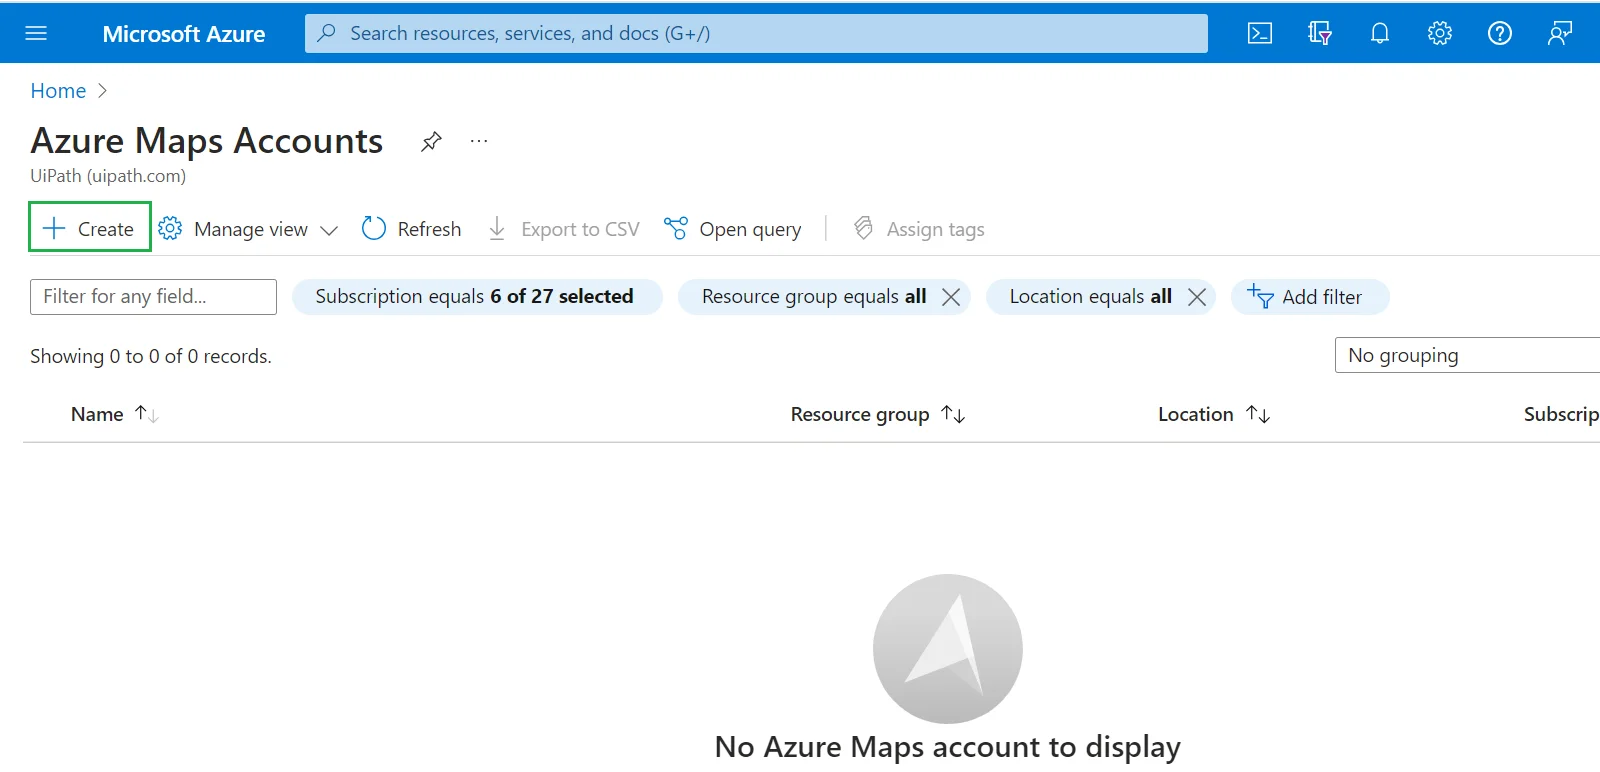This screenshot has width=1600, height=772.
Task: Go to the Home breadcrumb link
Action: pos(58,91)
